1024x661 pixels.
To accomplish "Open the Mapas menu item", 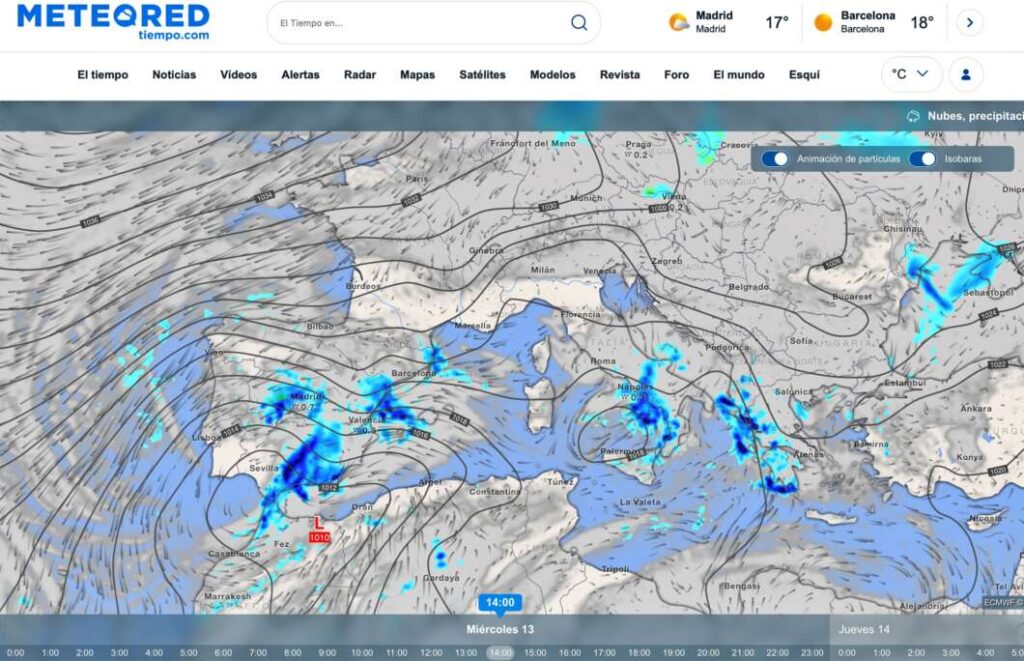I will [x=417, y=75].
